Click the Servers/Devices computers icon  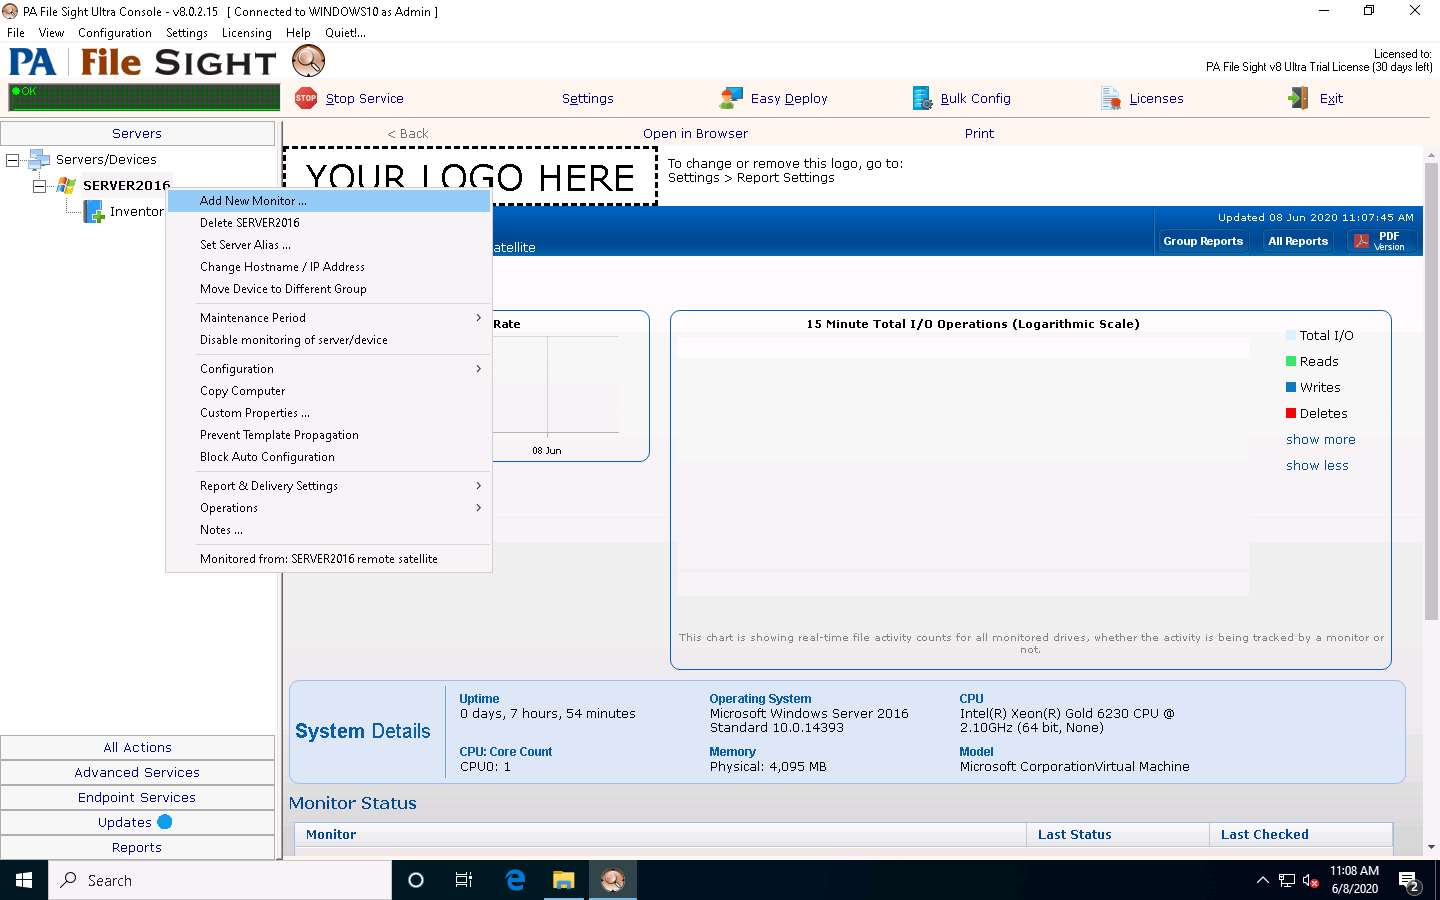click(39, 159)
